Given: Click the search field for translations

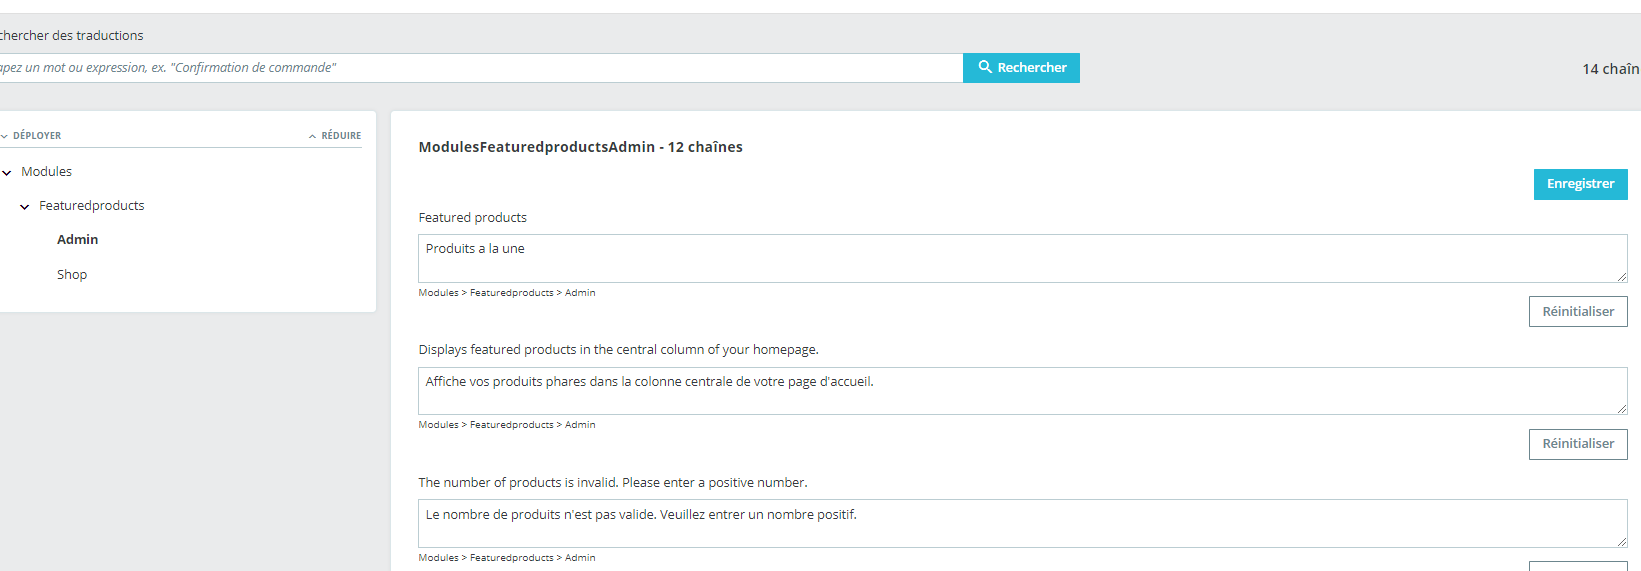Looking at the screenshot, I should pyautogui.click(x=480, y=68).
